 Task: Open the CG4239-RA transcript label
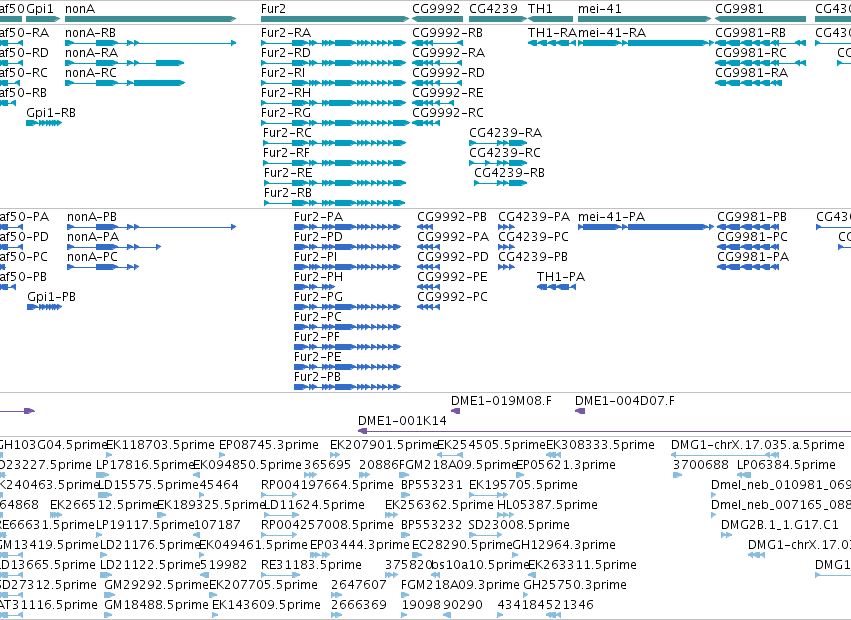pos(506,133)
